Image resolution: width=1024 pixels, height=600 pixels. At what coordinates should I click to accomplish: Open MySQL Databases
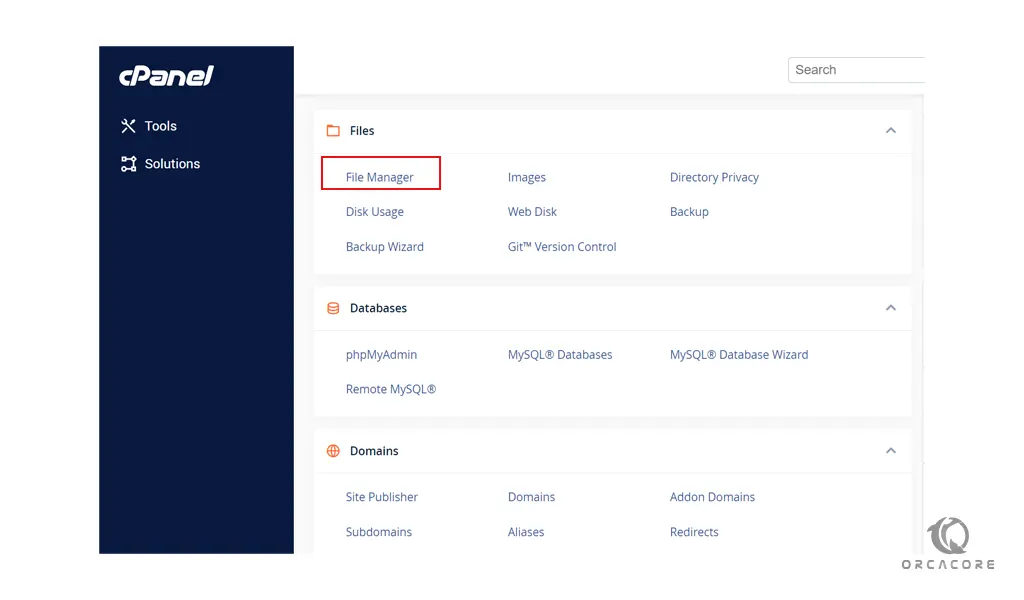[x=560, y=355]
